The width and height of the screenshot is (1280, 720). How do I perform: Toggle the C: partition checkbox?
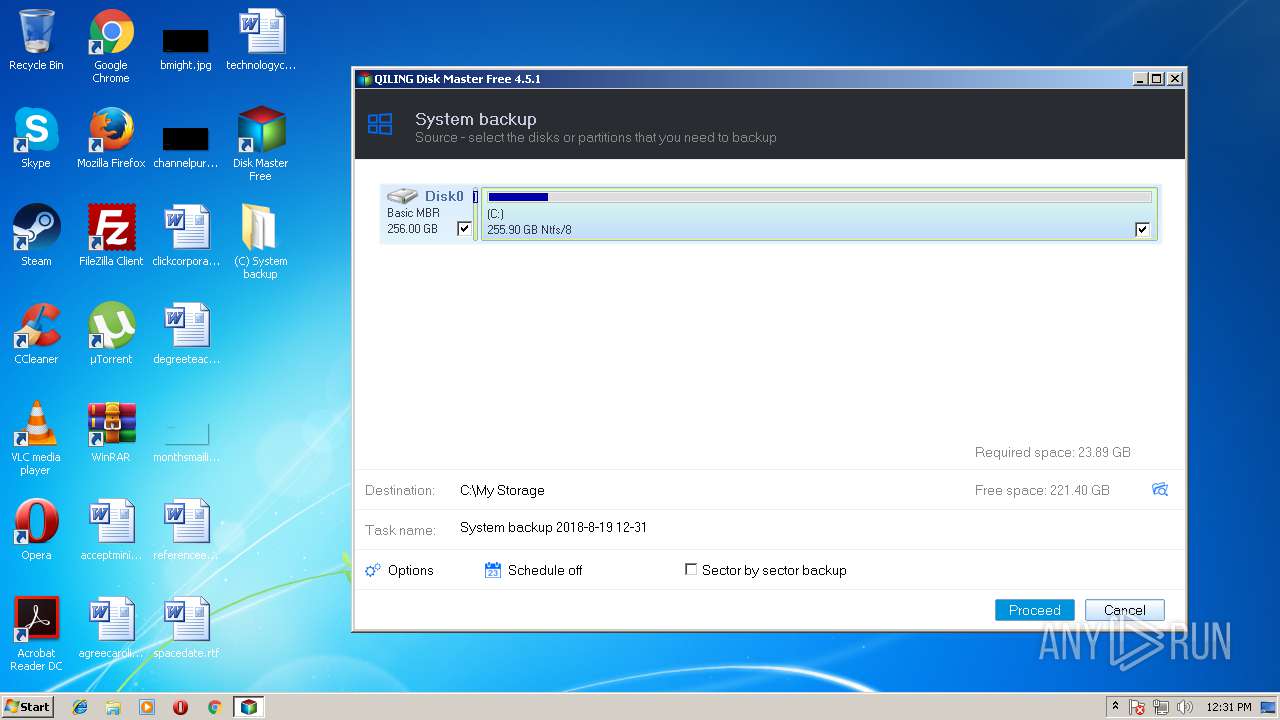click(x=1142, y=230)
